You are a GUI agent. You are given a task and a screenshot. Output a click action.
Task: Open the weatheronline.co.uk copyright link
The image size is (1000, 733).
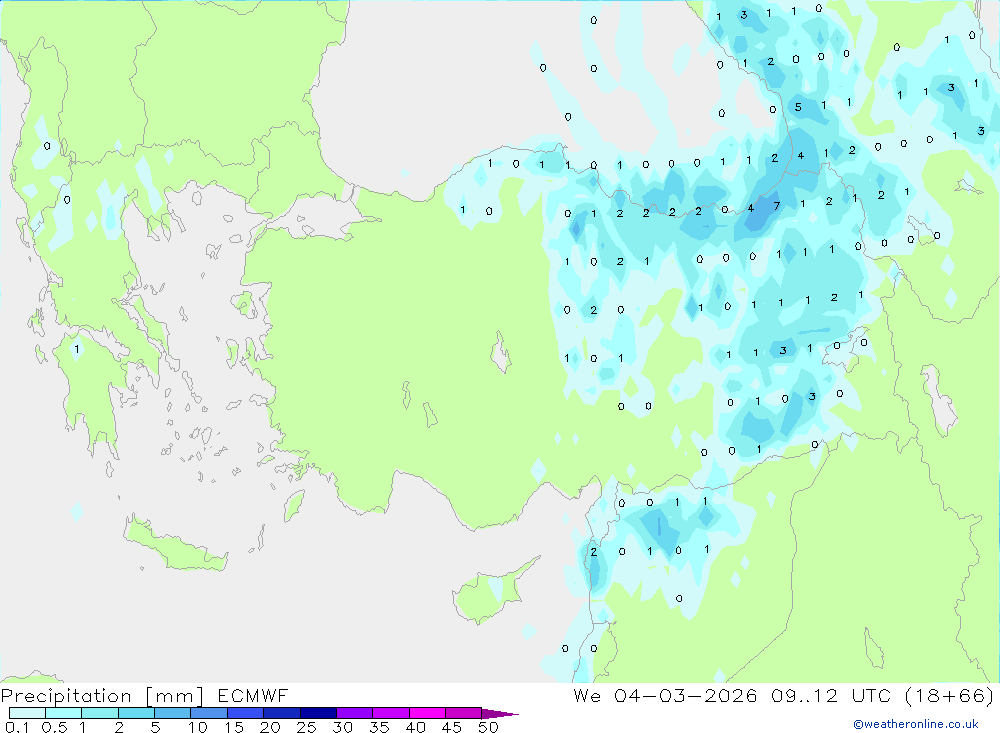(x=916, y=724)
